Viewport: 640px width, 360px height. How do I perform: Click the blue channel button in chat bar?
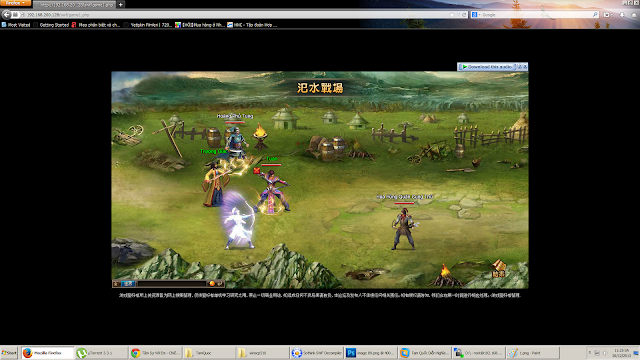[128, 283]
